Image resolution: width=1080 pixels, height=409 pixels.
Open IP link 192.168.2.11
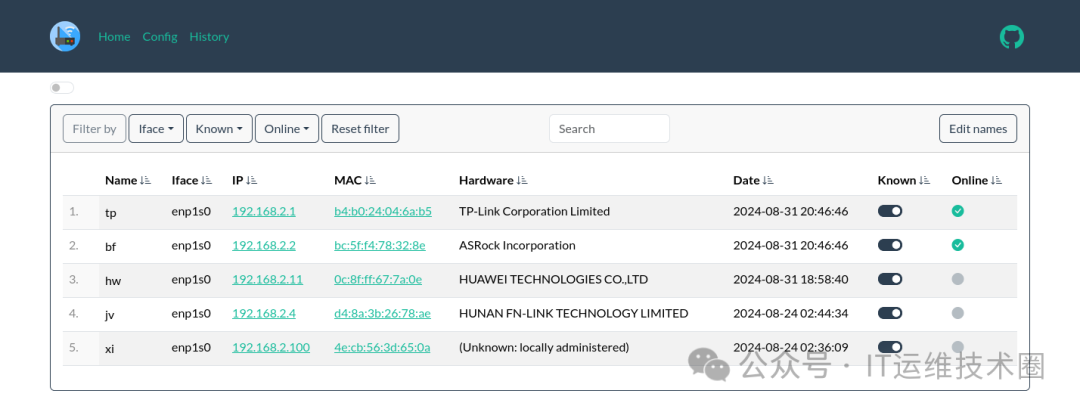(267, 279)
